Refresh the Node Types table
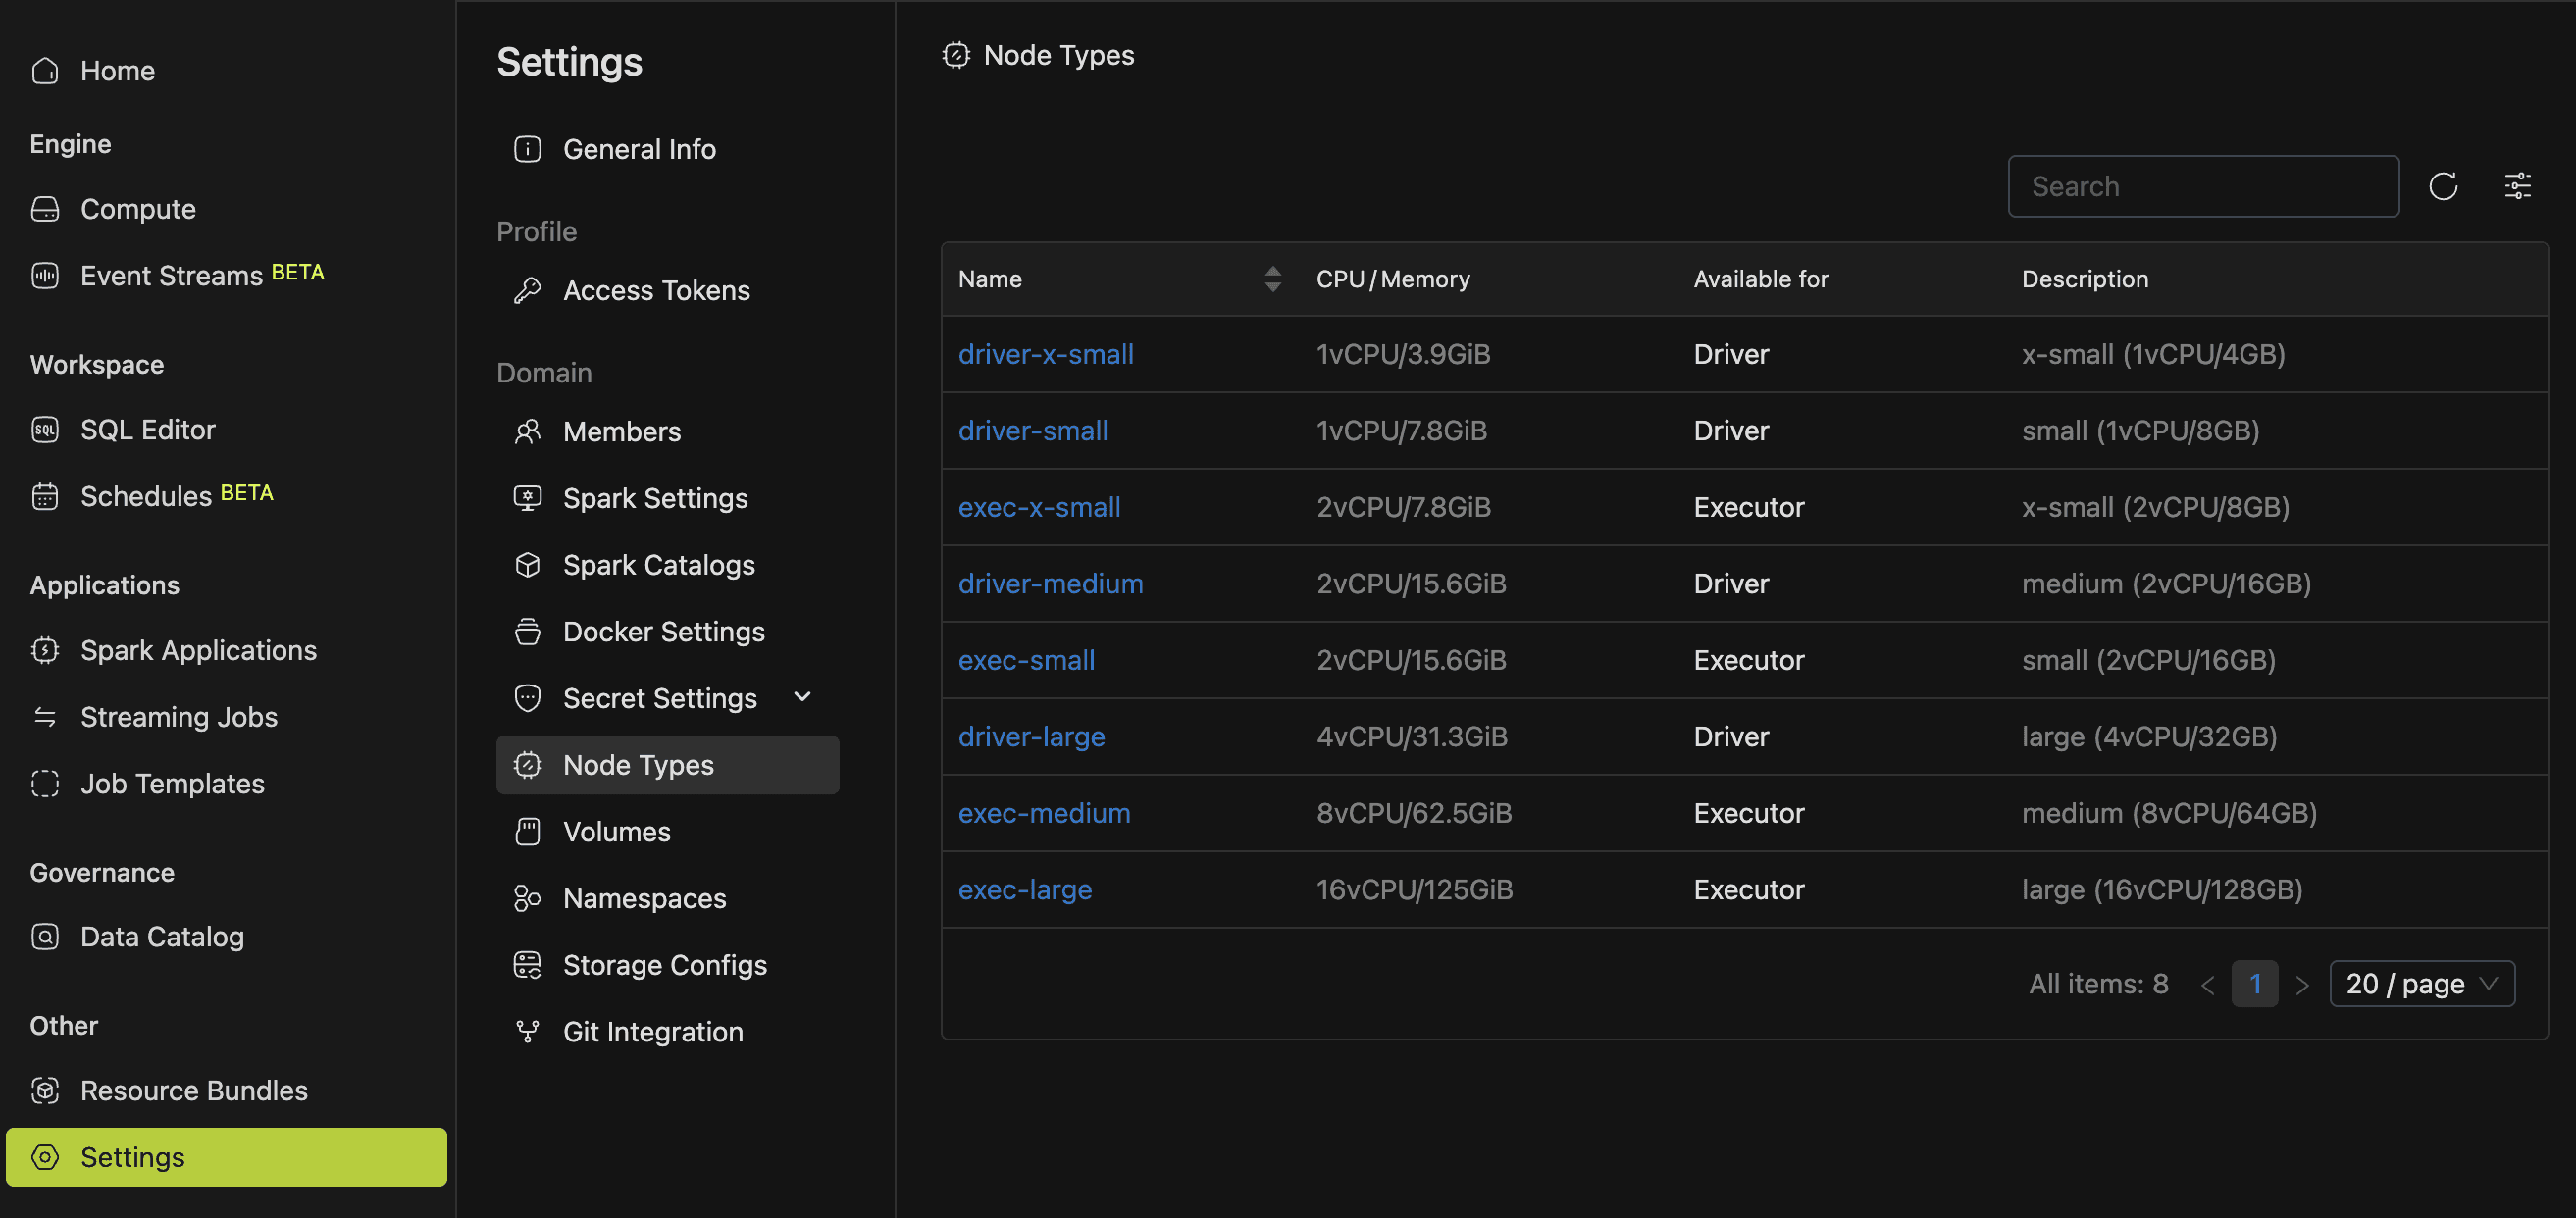The image size is (2576, 1218). (2443, 186)
